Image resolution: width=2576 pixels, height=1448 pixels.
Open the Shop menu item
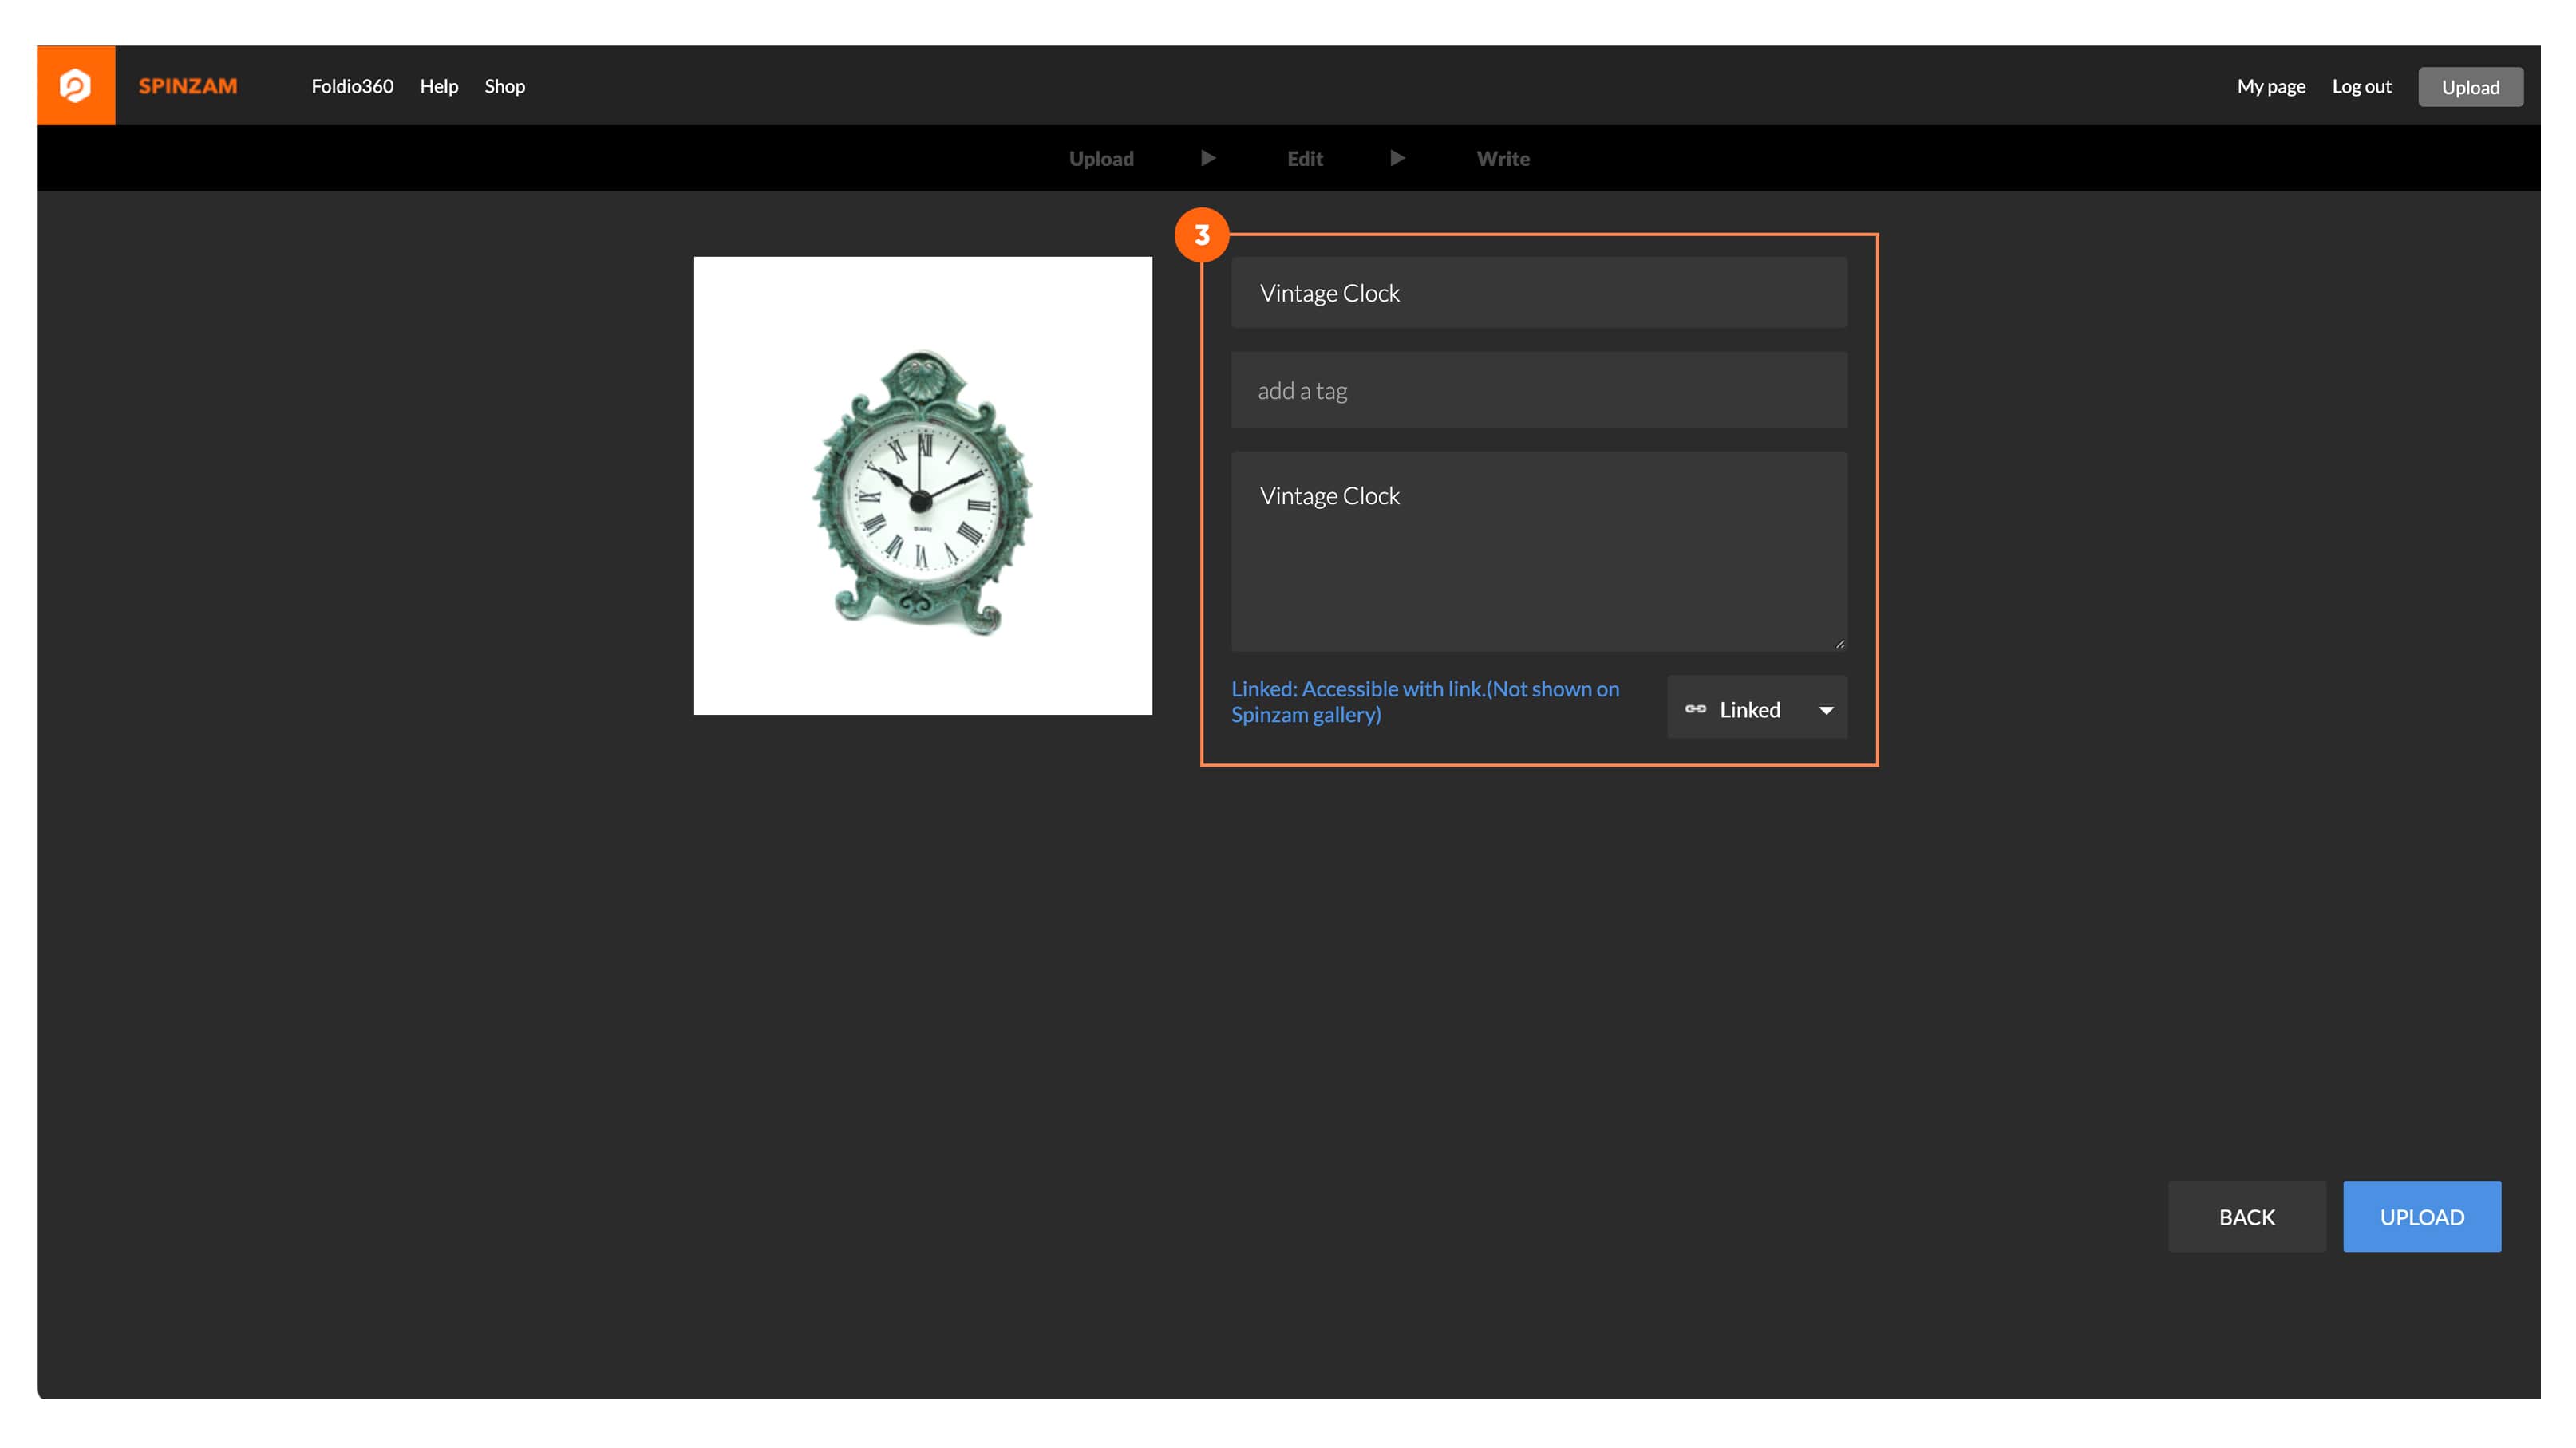tap(504, 85)
